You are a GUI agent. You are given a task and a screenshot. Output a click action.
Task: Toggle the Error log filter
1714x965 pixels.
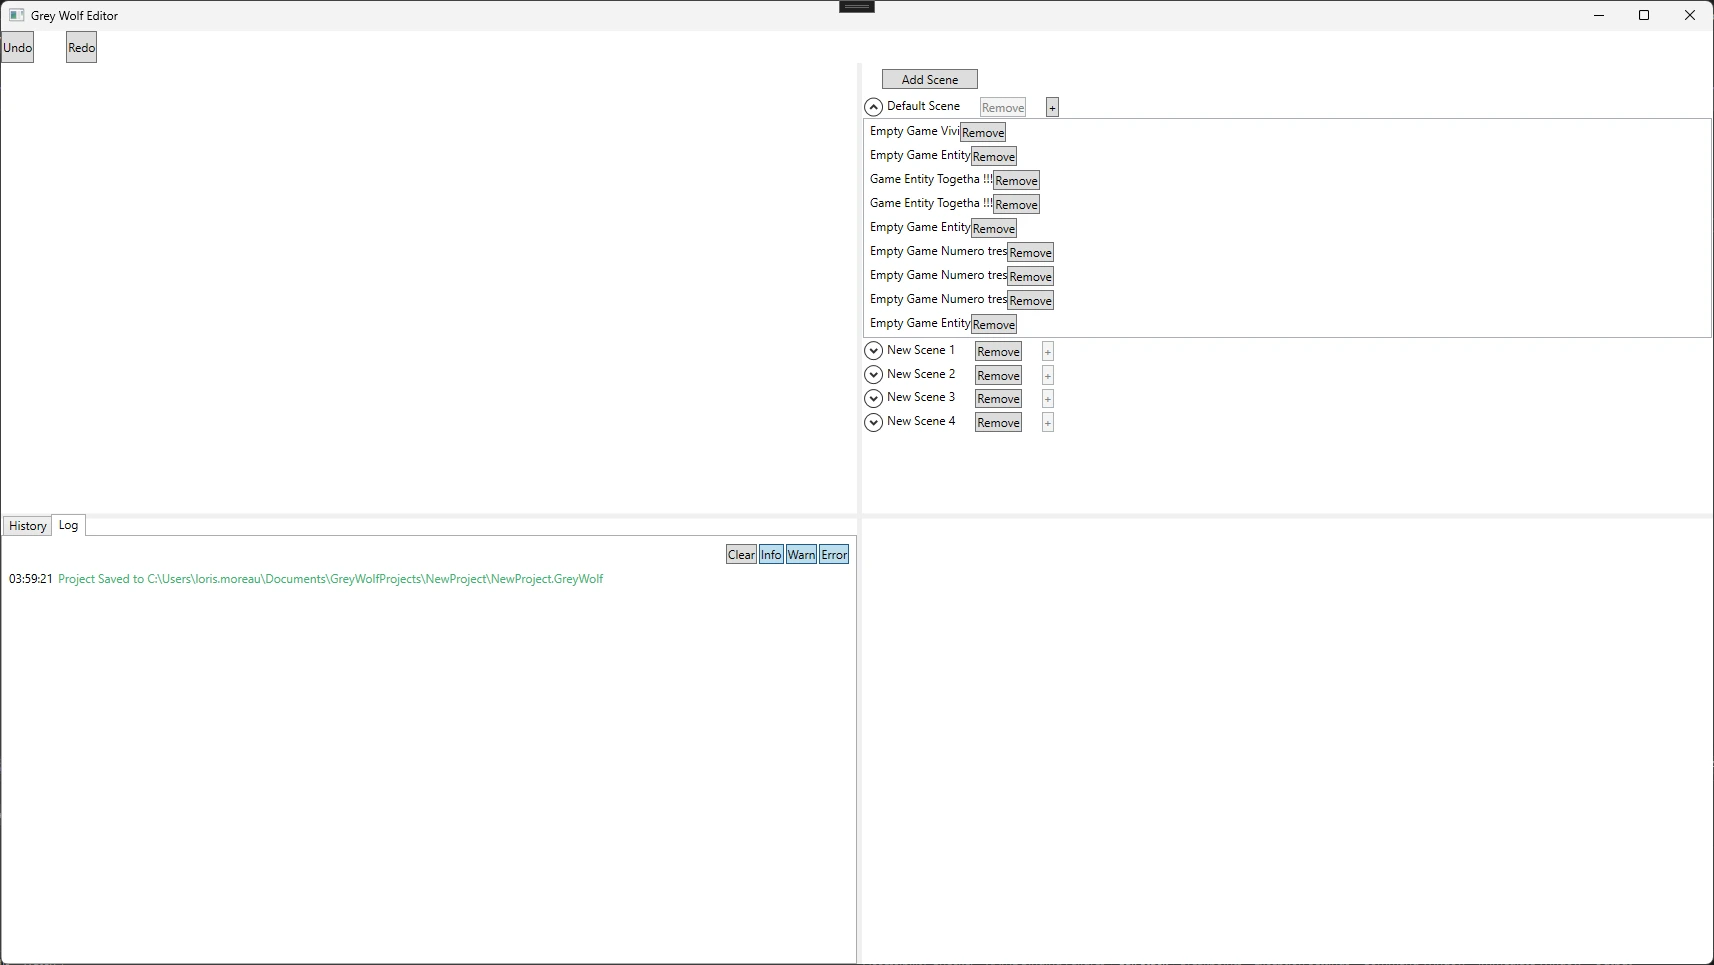tap(834, 555)
